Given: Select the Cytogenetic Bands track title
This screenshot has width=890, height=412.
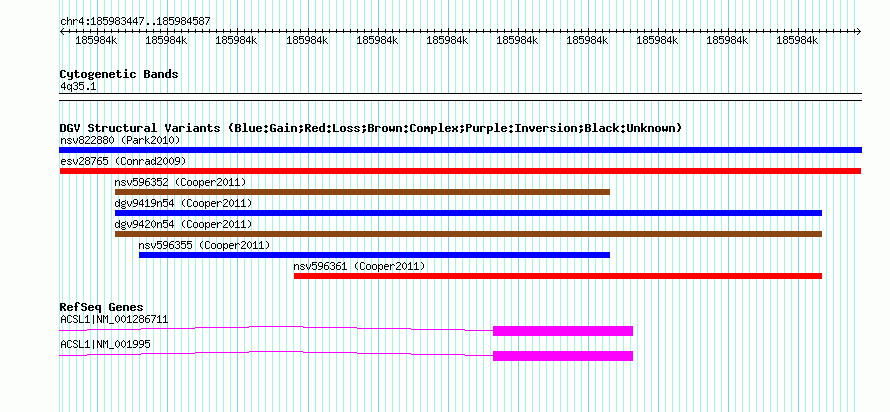Looking at the screenshot, I should point(119,74).
